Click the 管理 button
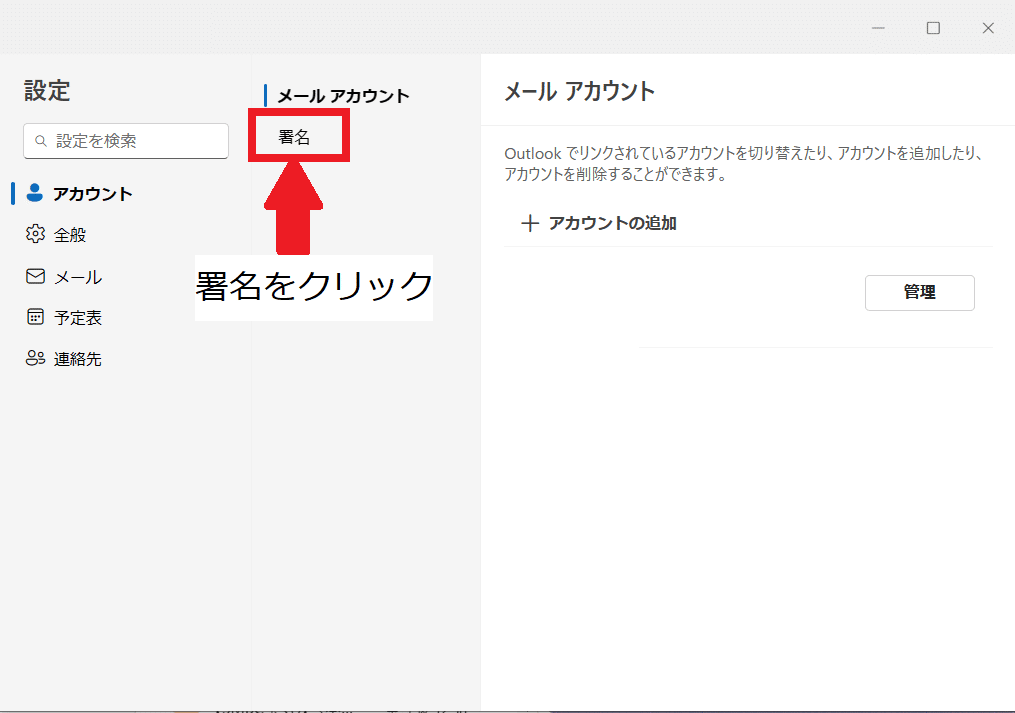Screen dimensions: 1015x713 919,293
